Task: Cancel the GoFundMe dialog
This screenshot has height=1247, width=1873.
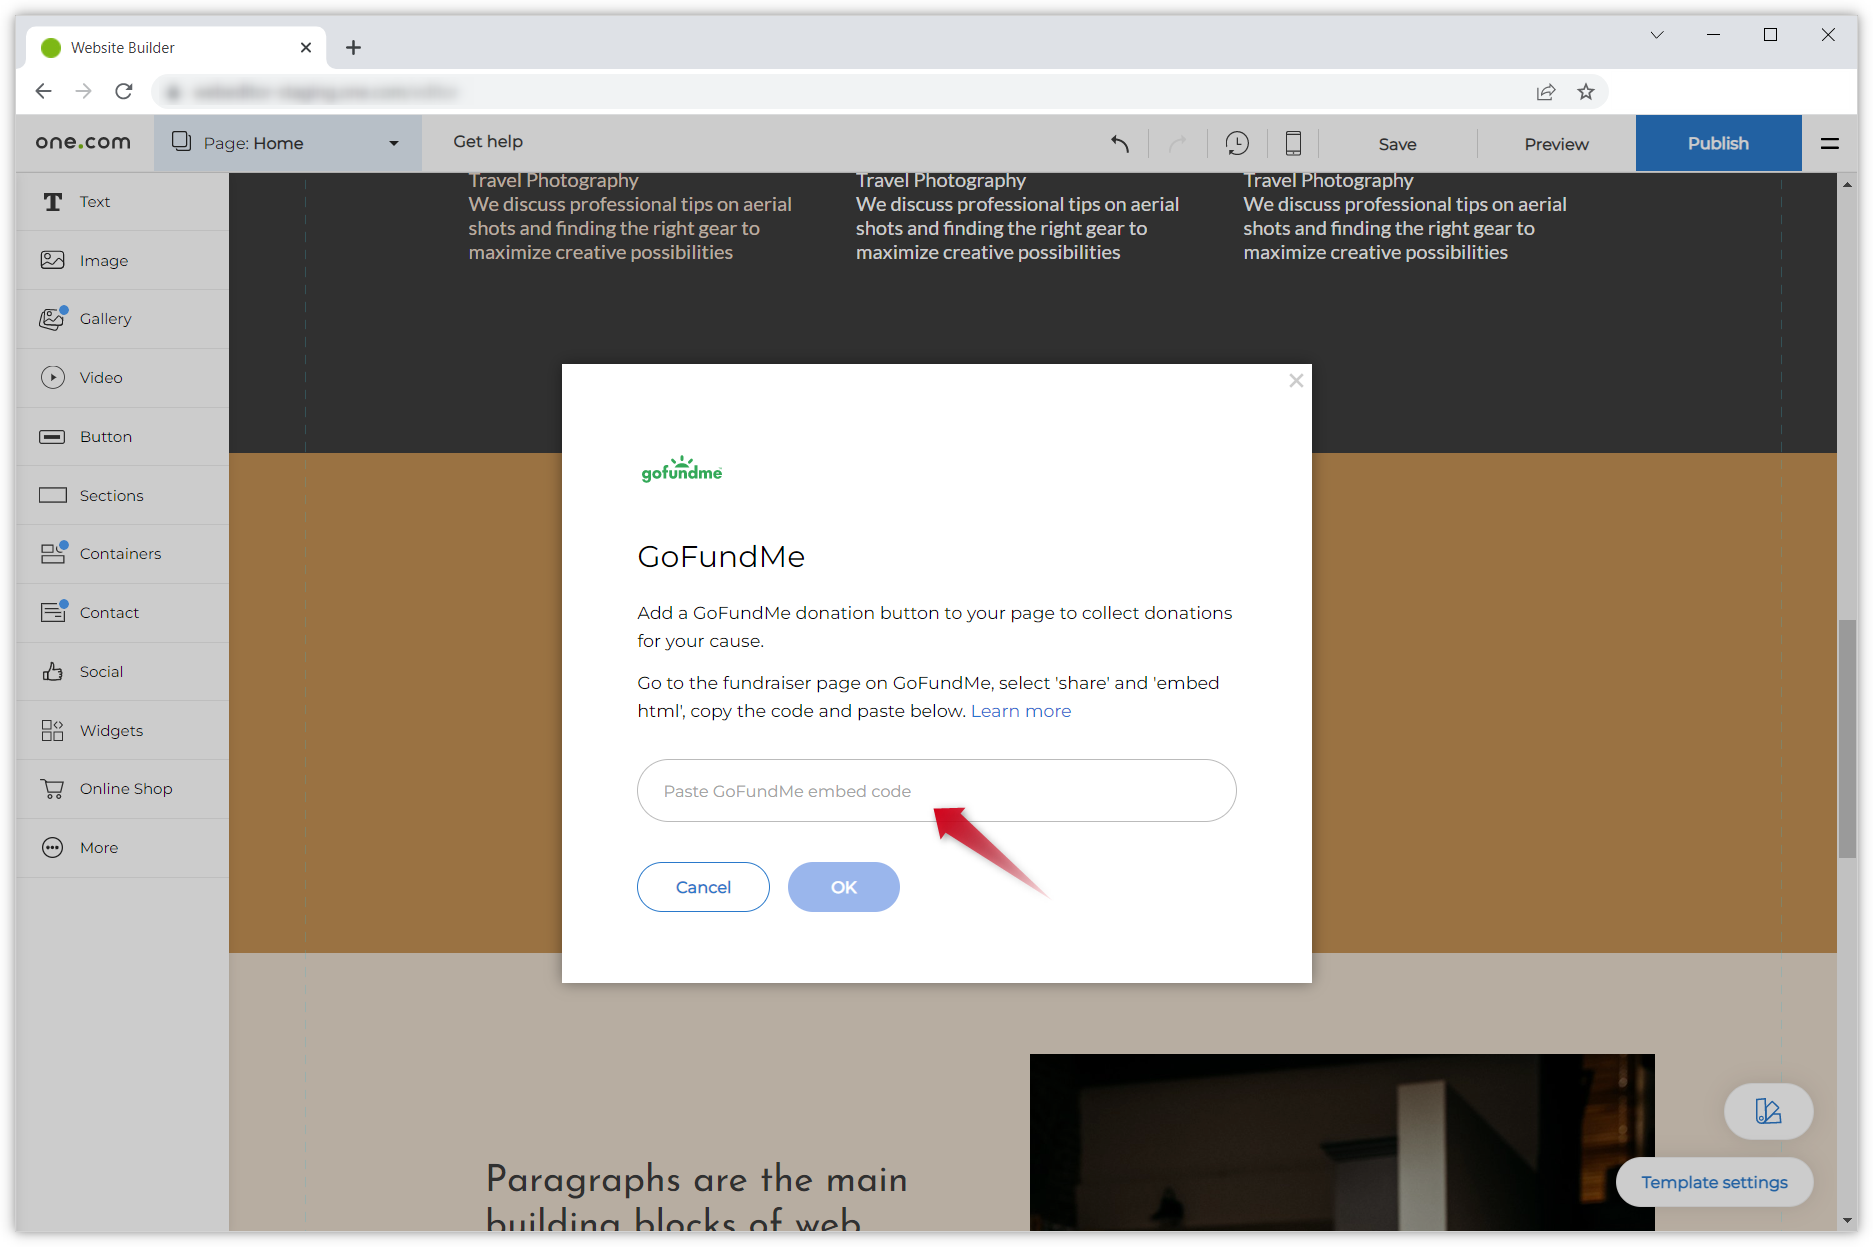Action: [x=703, y=887]
